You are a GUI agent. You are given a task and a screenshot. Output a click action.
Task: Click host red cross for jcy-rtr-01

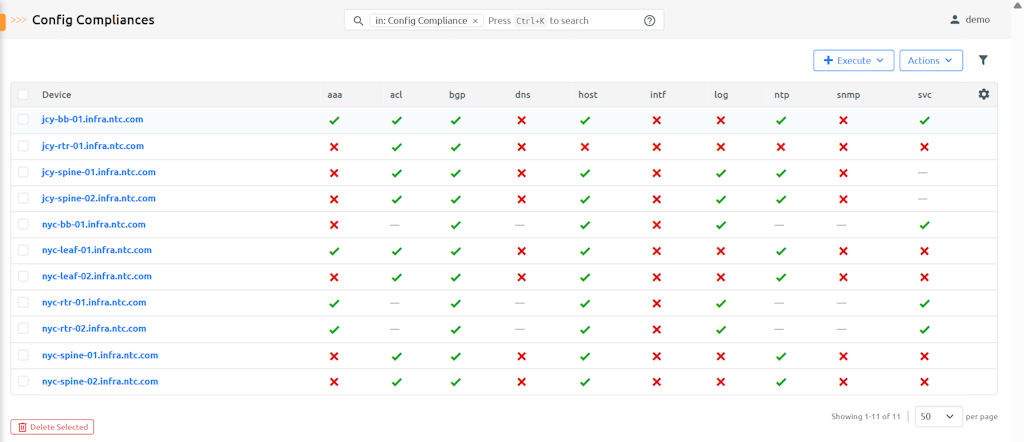pyautogui.click(x=584, y=147)
